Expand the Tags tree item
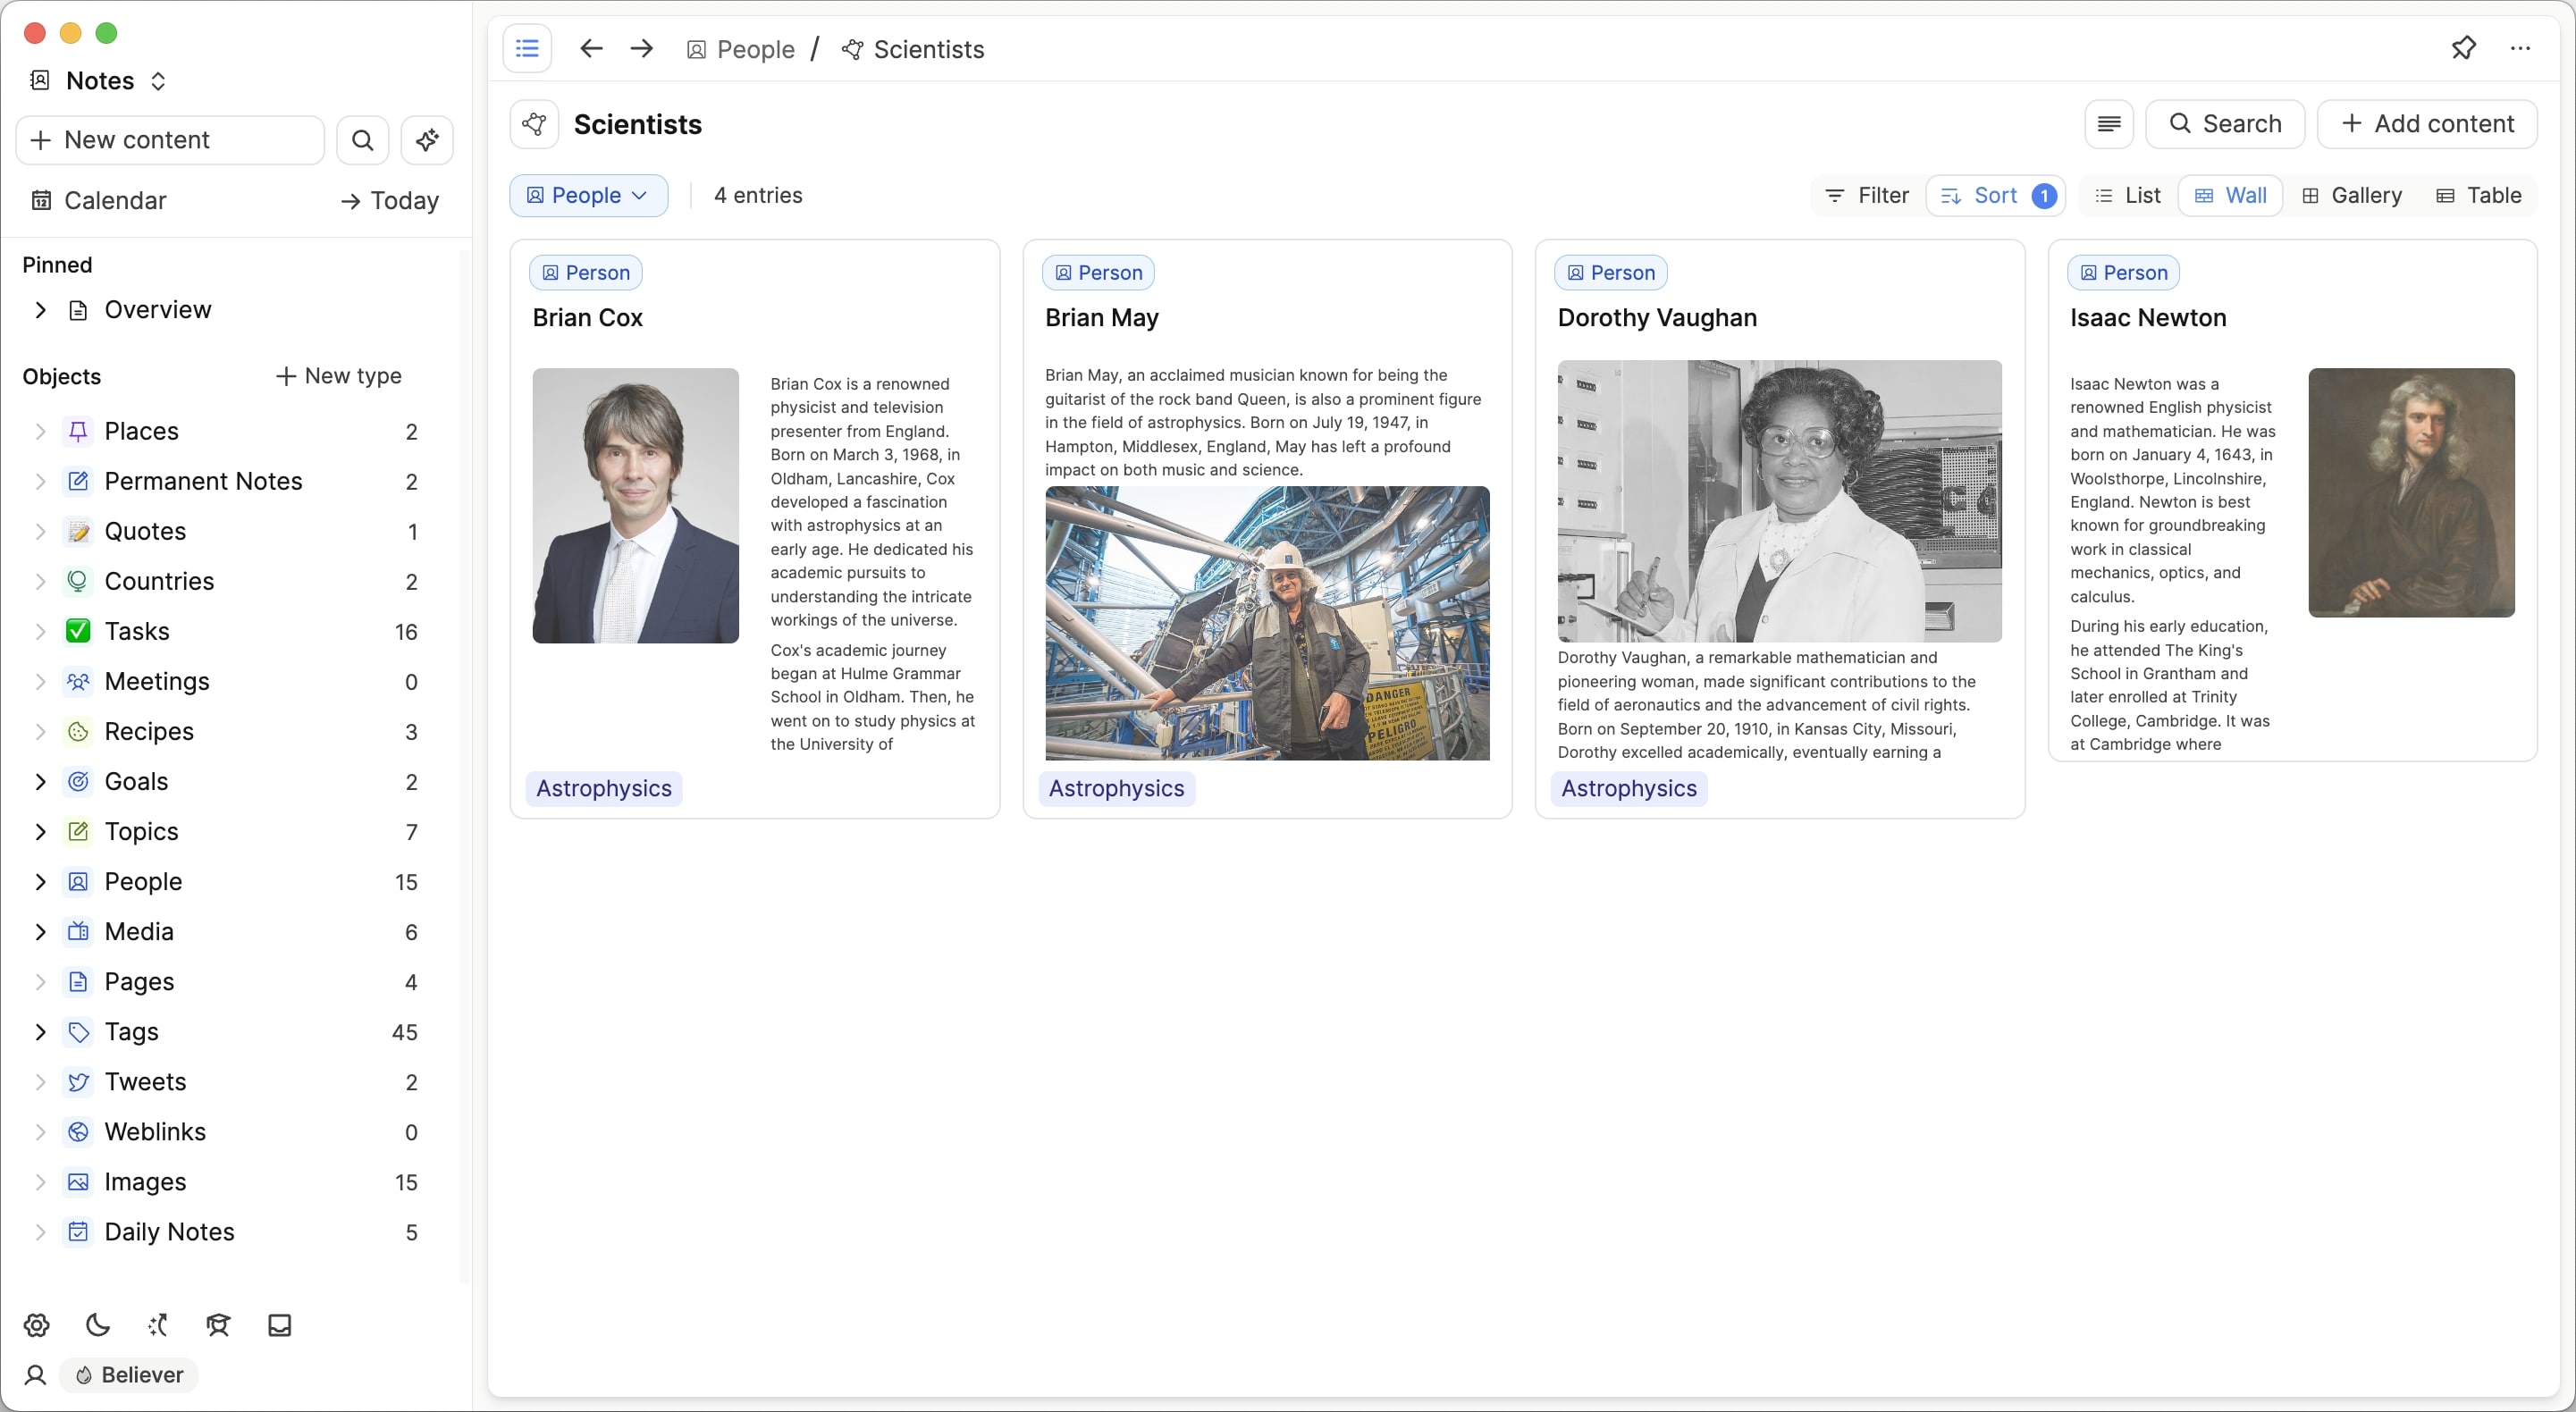2576x1412 pixels. 40,1031
